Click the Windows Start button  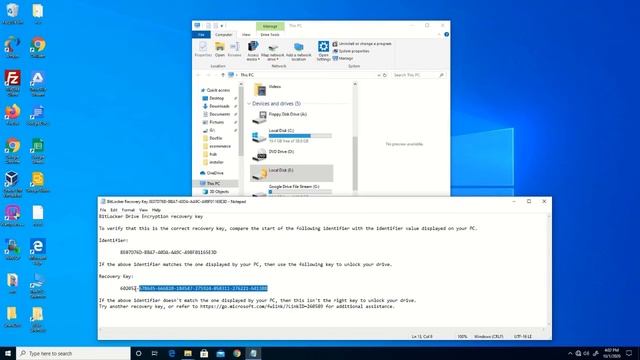(x=8, y=353)
